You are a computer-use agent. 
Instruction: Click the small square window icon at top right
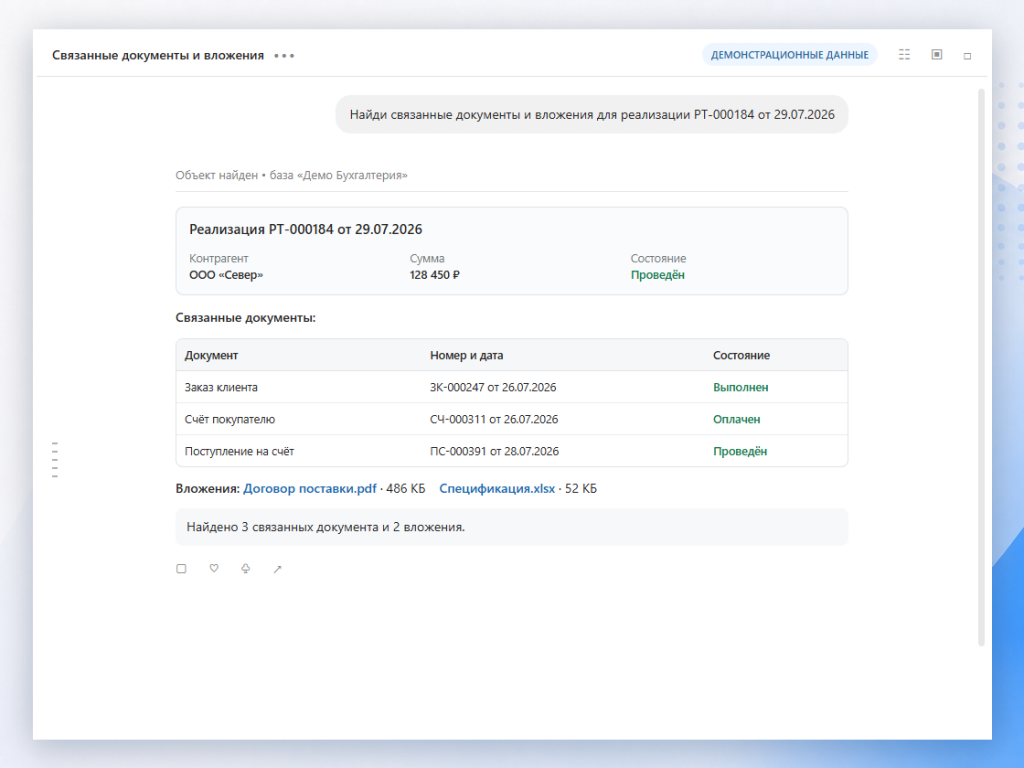click(x=967, y=56)
